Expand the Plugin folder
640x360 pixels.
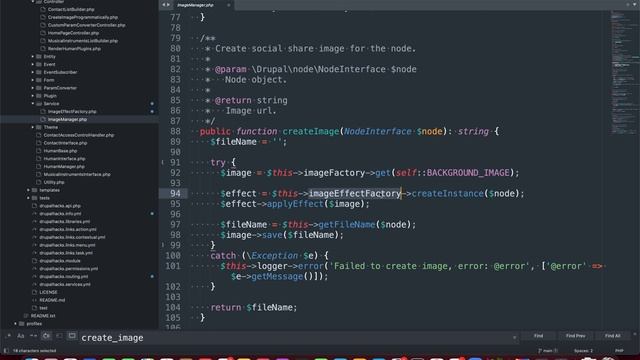[x=33, y=96]
